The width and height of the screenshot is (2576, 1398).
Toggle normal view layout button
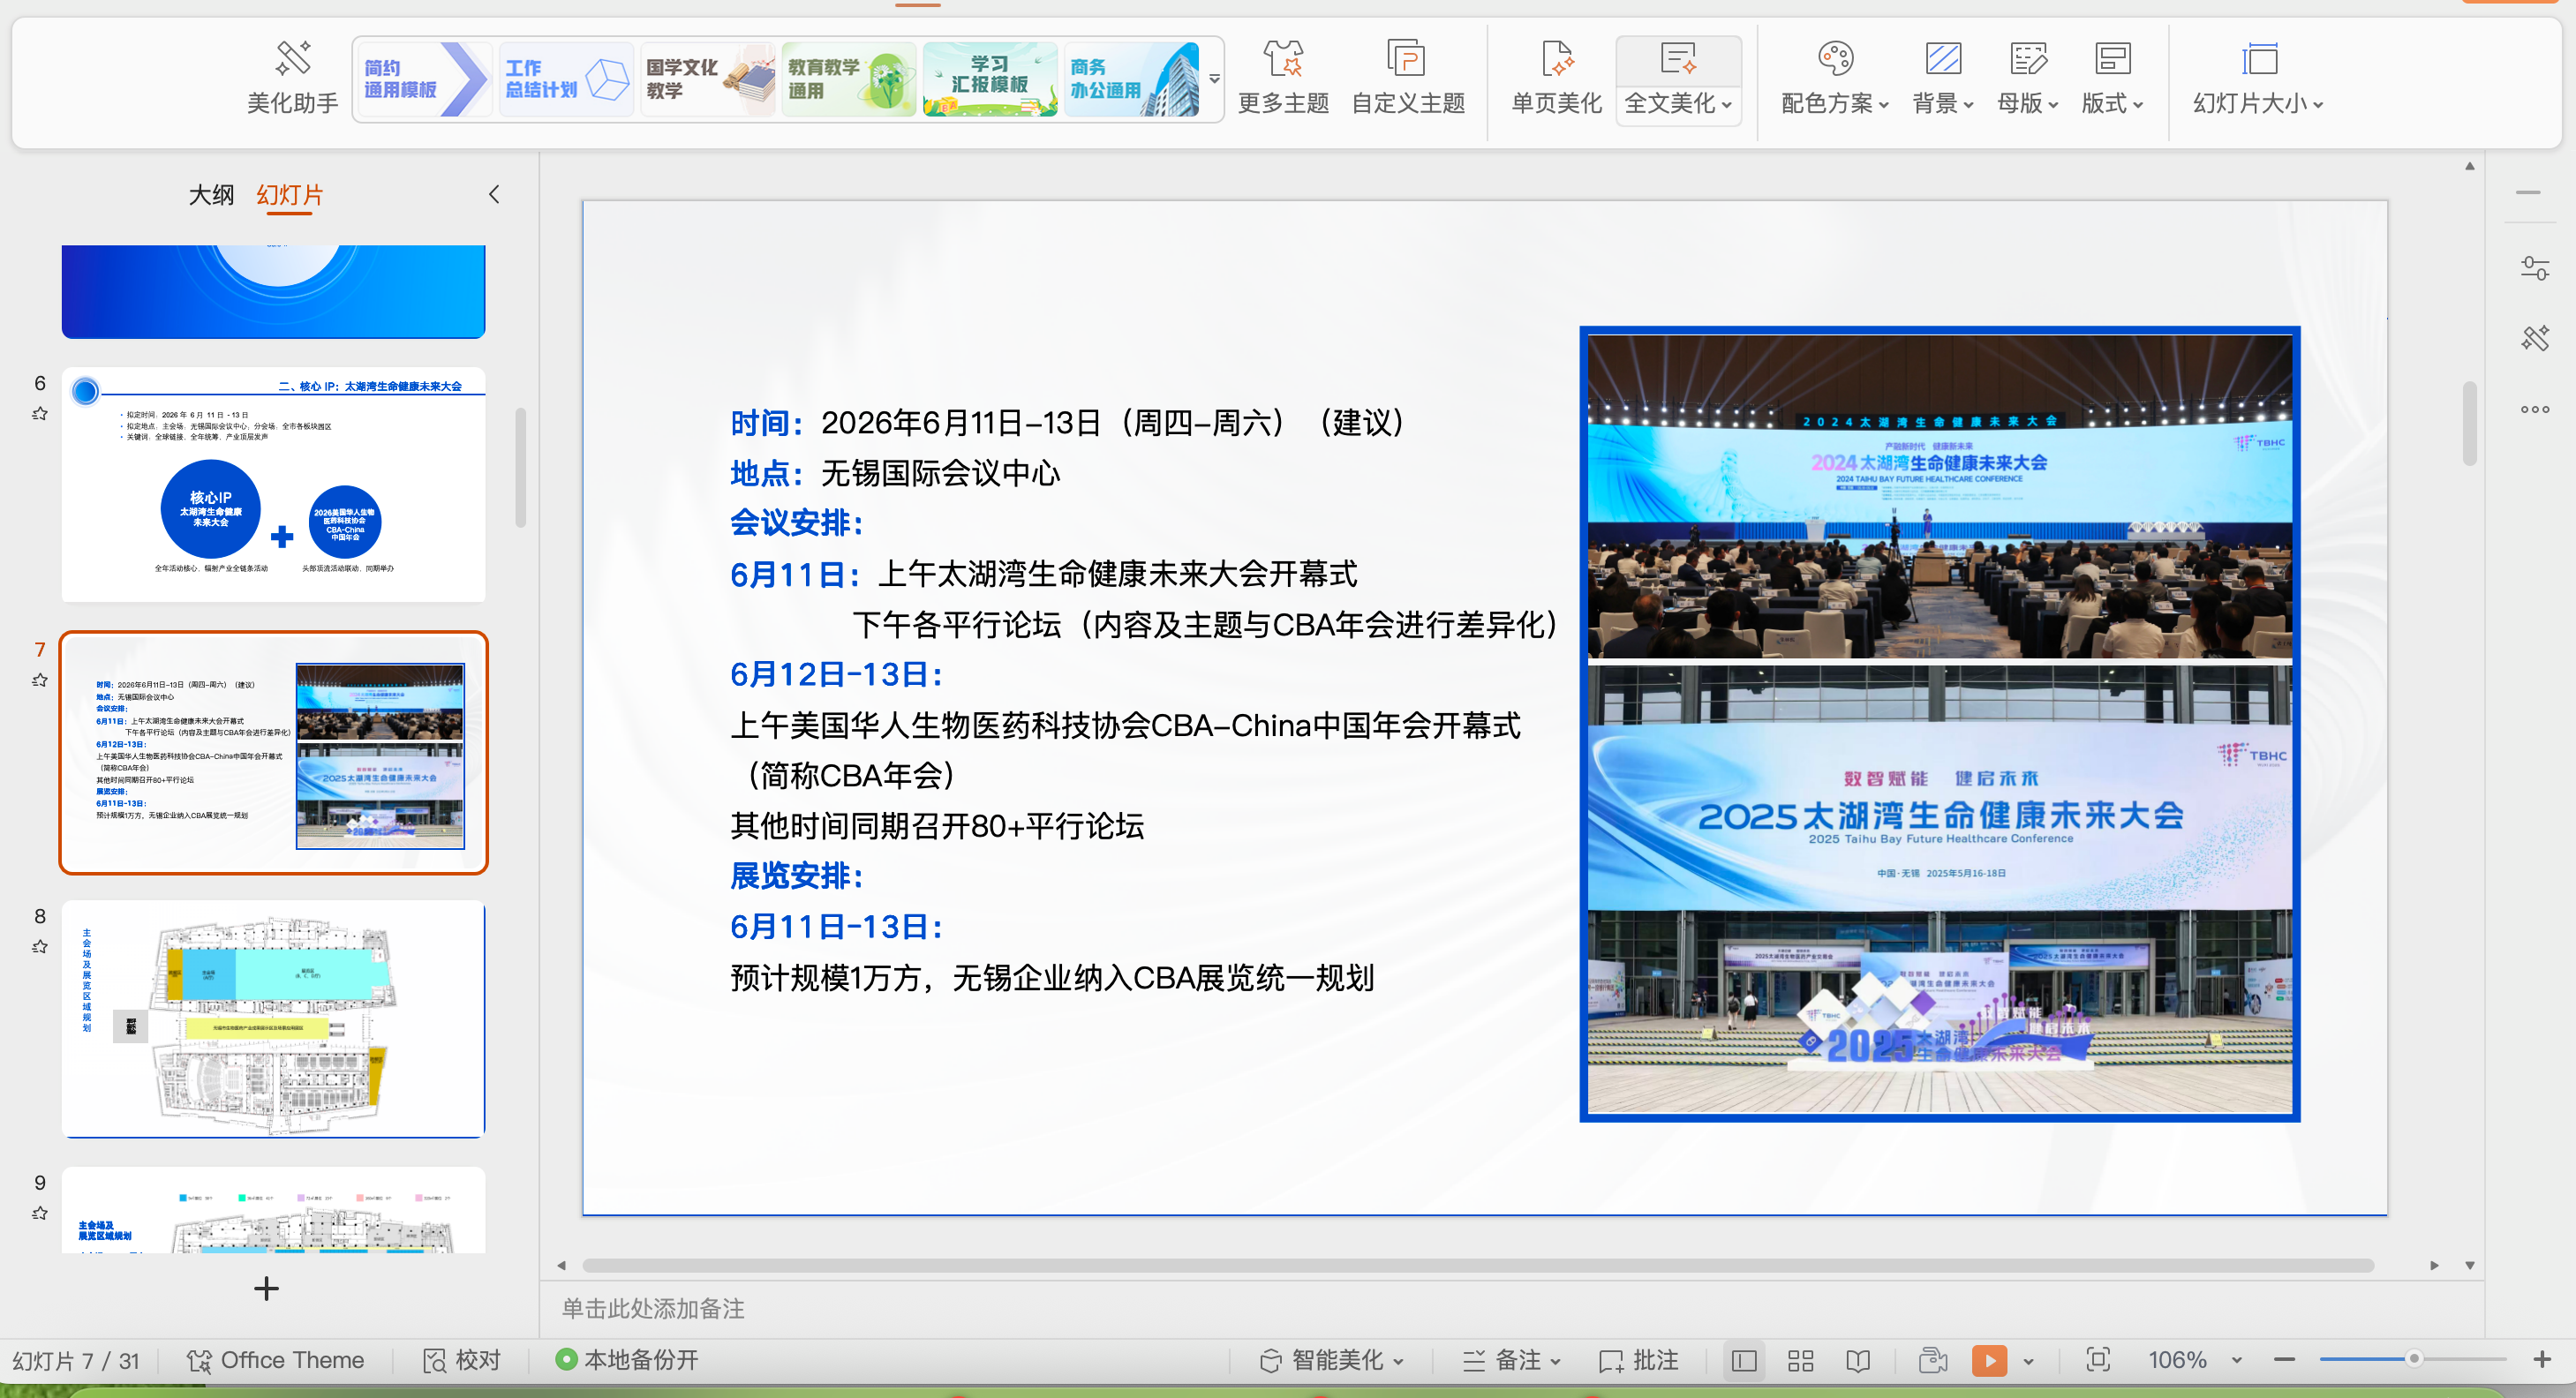[1743, 1360]
